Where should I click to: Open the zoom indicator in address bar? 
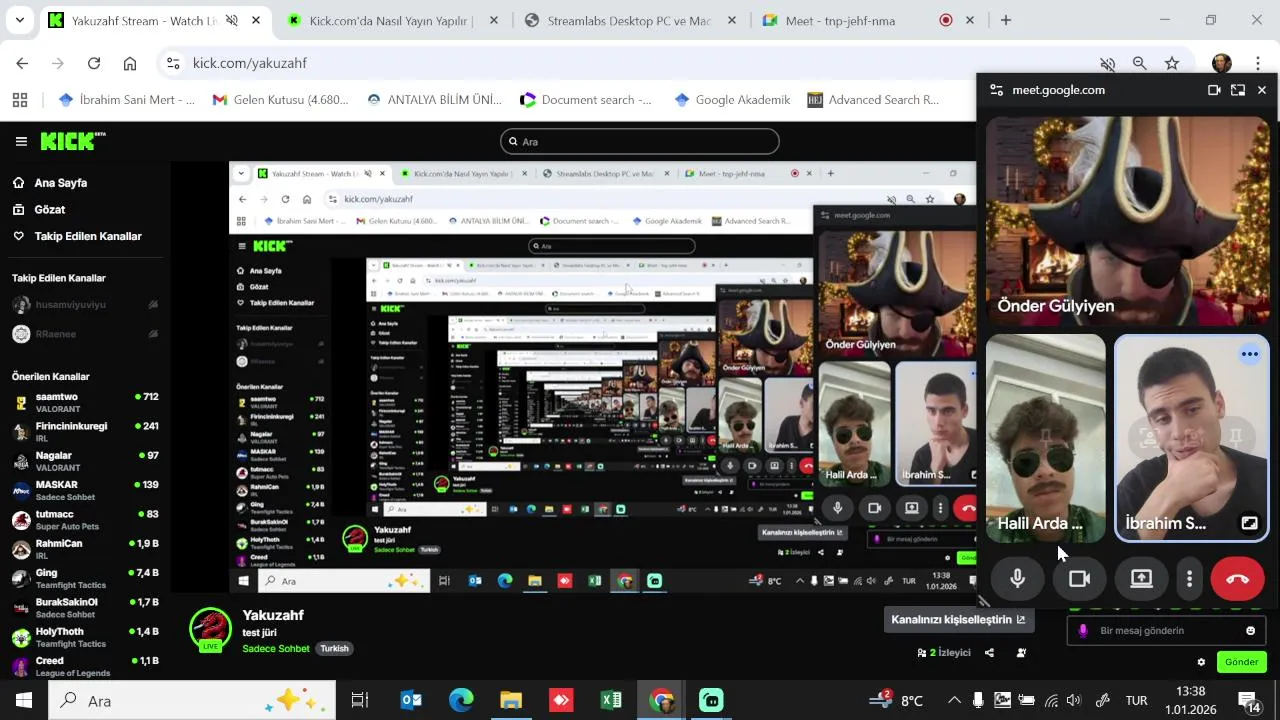pyautogui.click(x=1139, y=63)
